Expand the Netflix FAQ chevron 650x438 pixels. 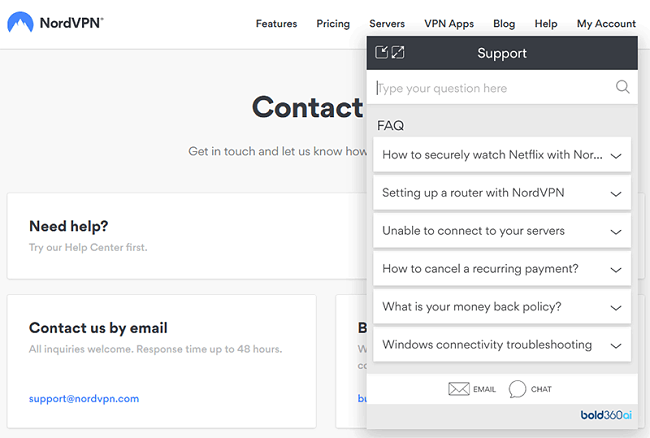(616, 156)
